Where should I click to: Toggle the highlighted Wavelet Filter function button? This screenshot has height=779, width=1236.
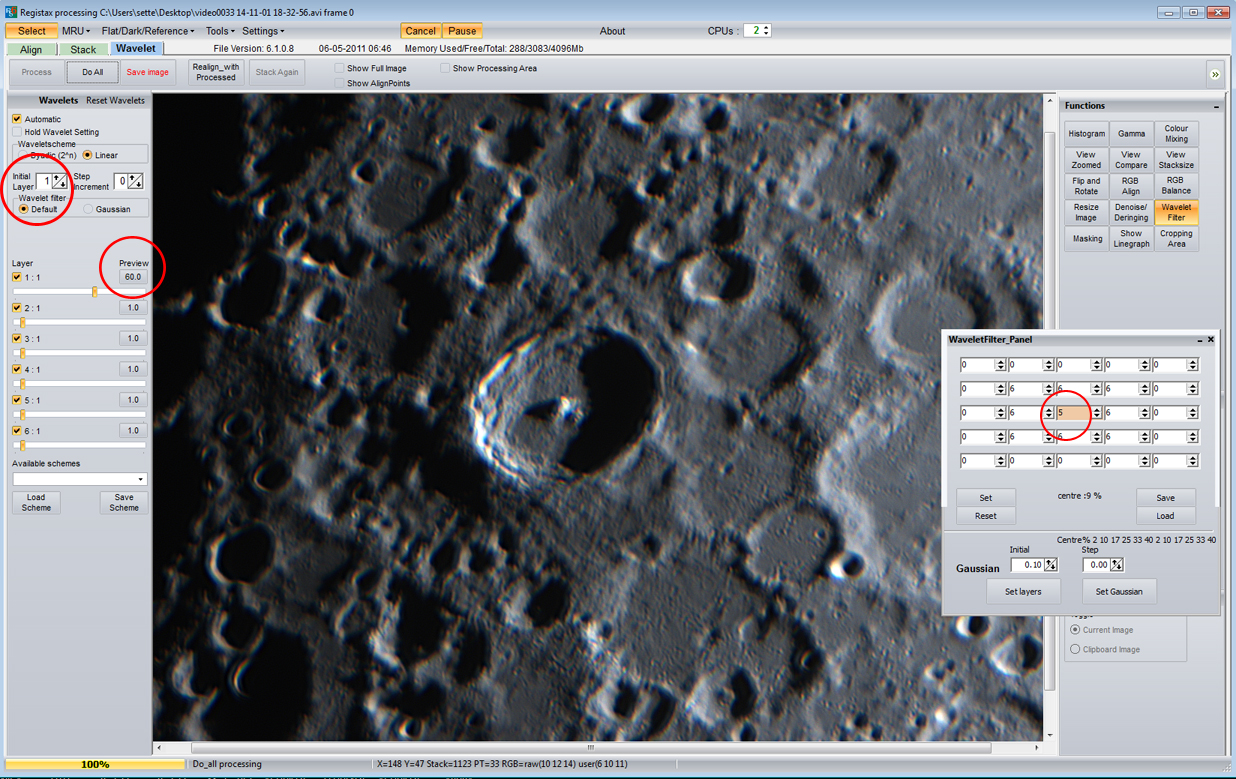tap(1176, 212)
